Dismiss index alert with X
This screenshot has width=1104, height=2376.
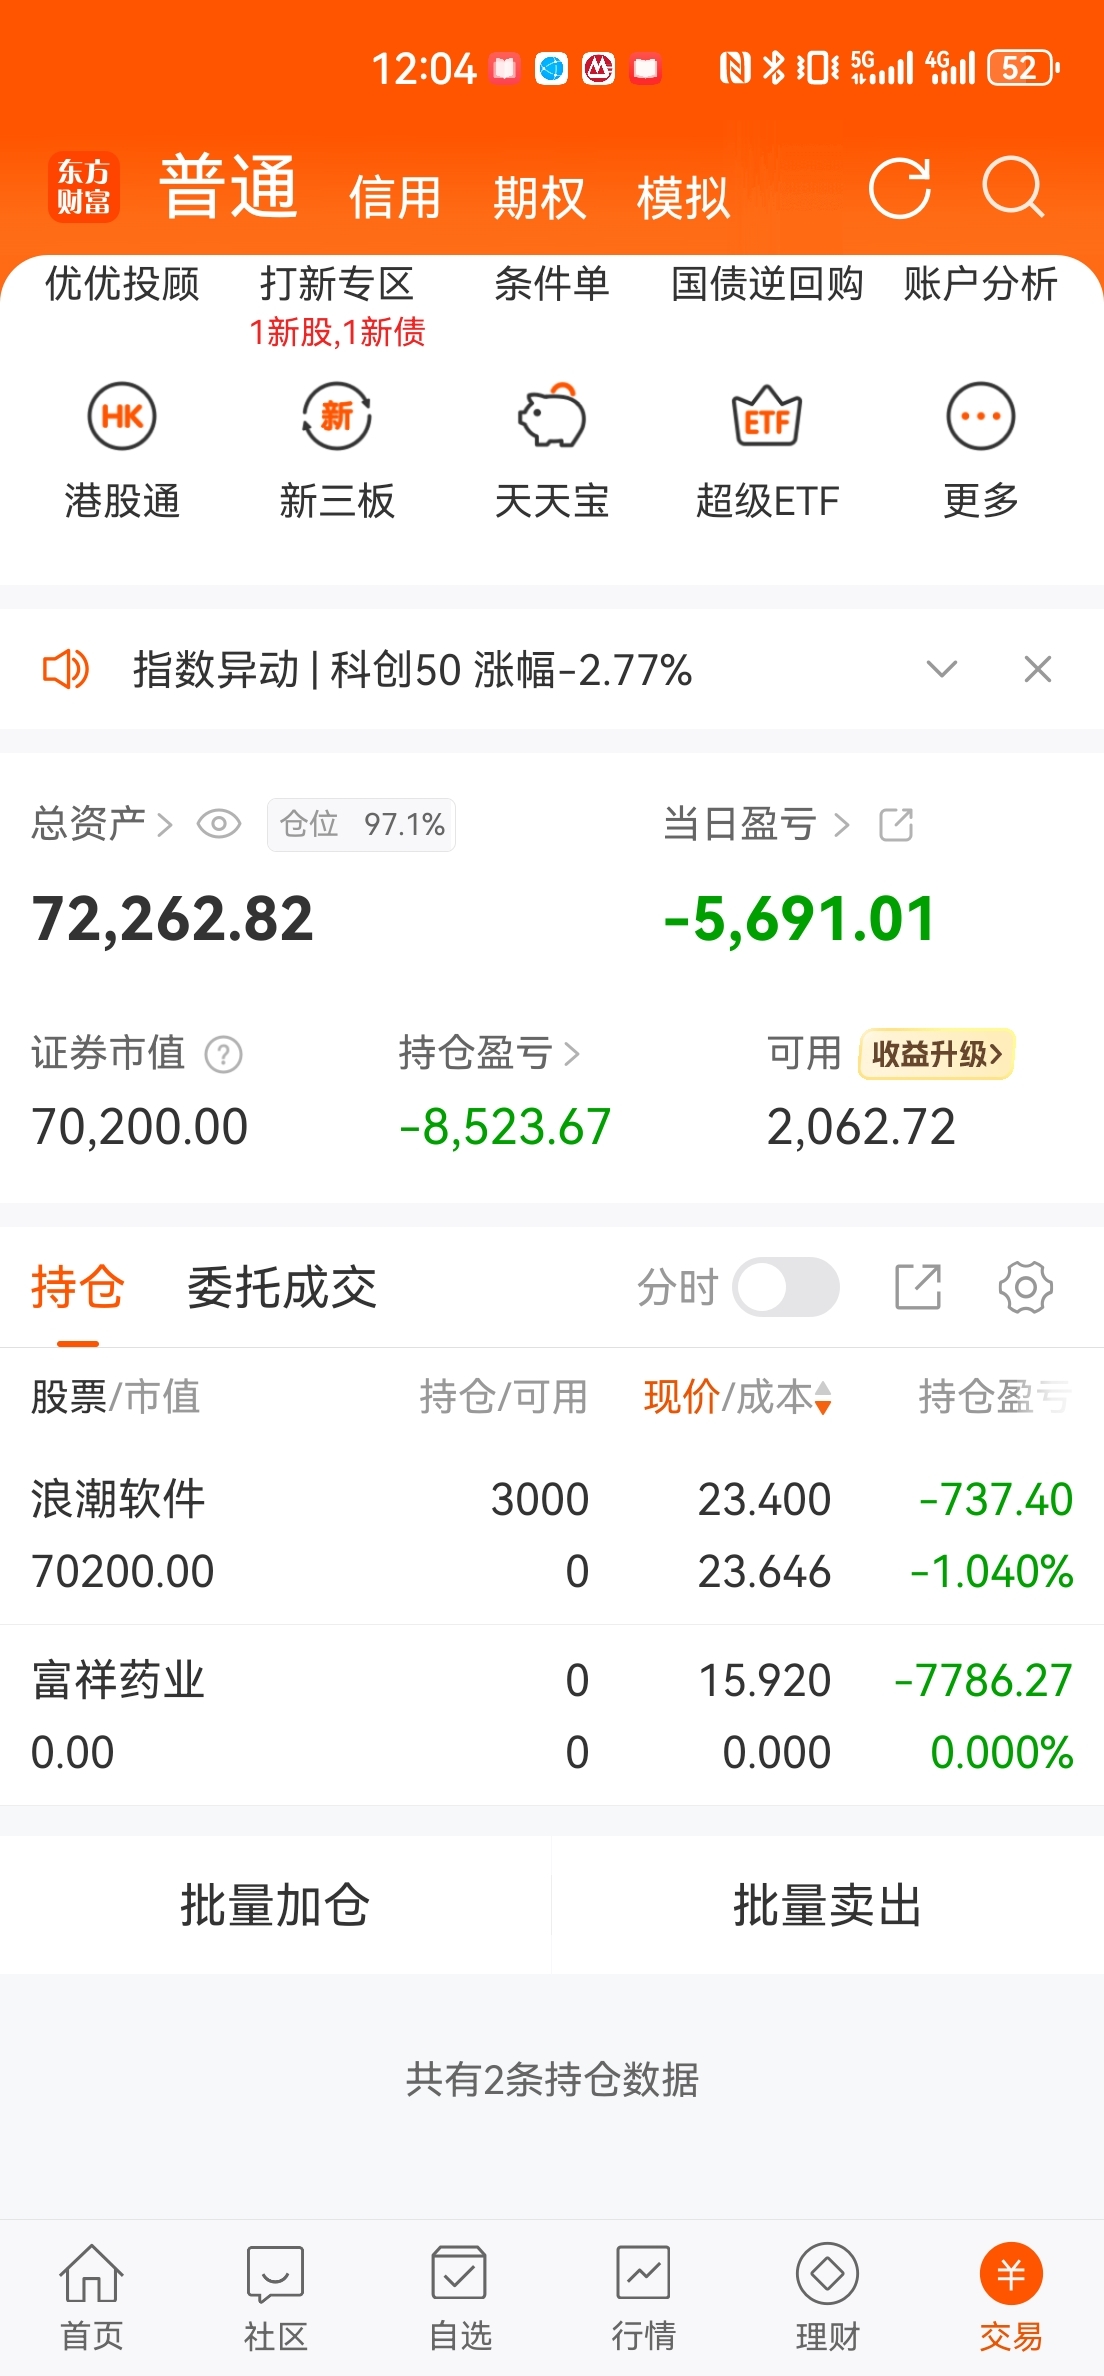[x=1038, y=669]
